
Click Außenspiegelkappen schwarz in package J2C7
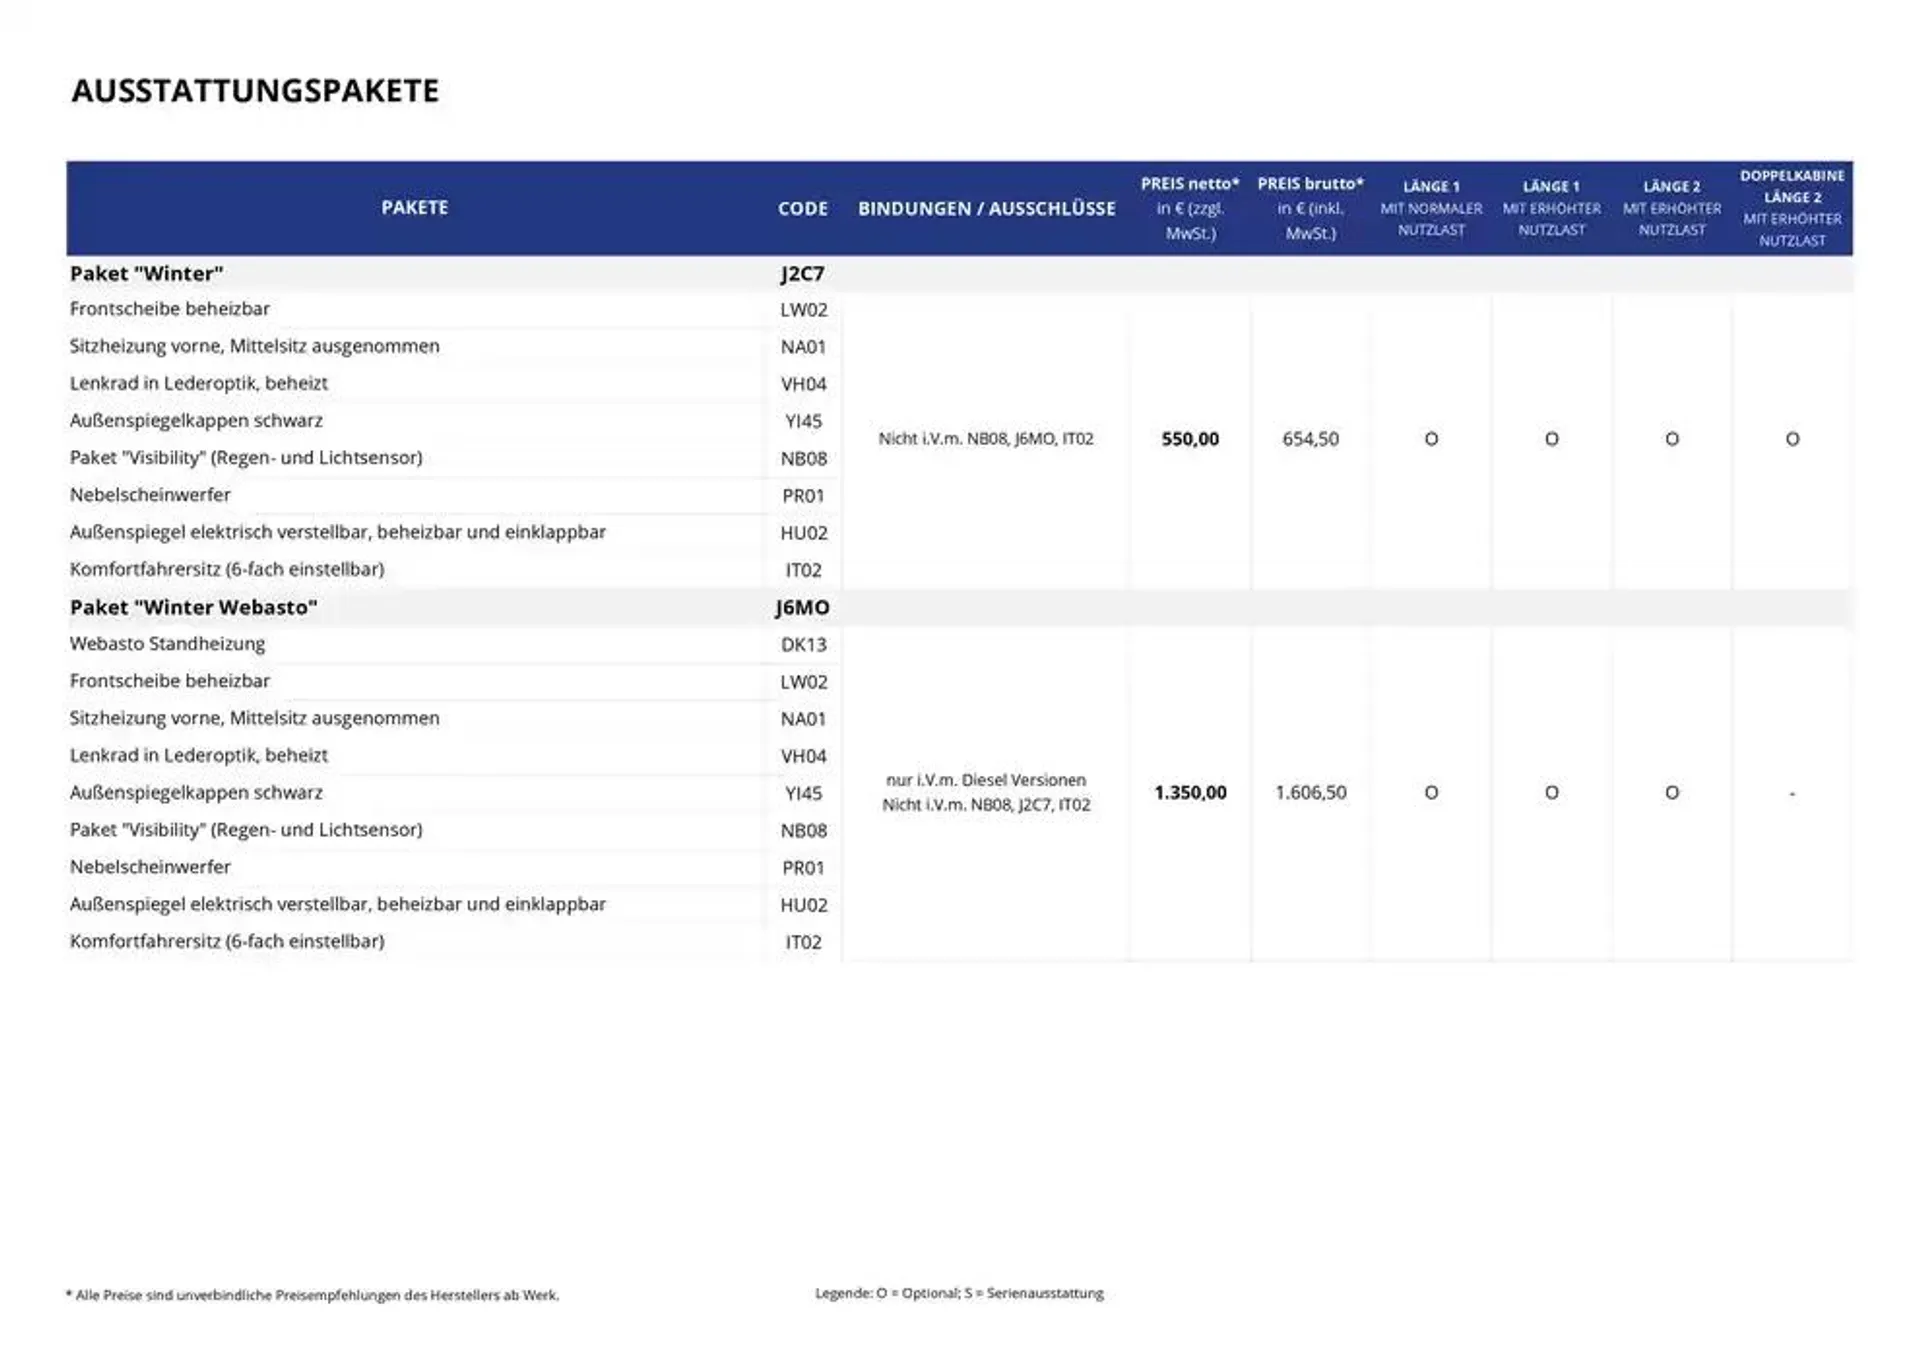click(x=196, y=420)
